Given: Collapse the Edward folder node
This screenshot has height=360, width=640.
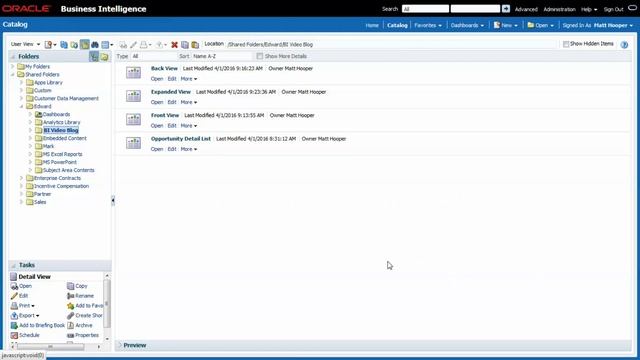Looking at the screenshot, I should coord(21,107).
